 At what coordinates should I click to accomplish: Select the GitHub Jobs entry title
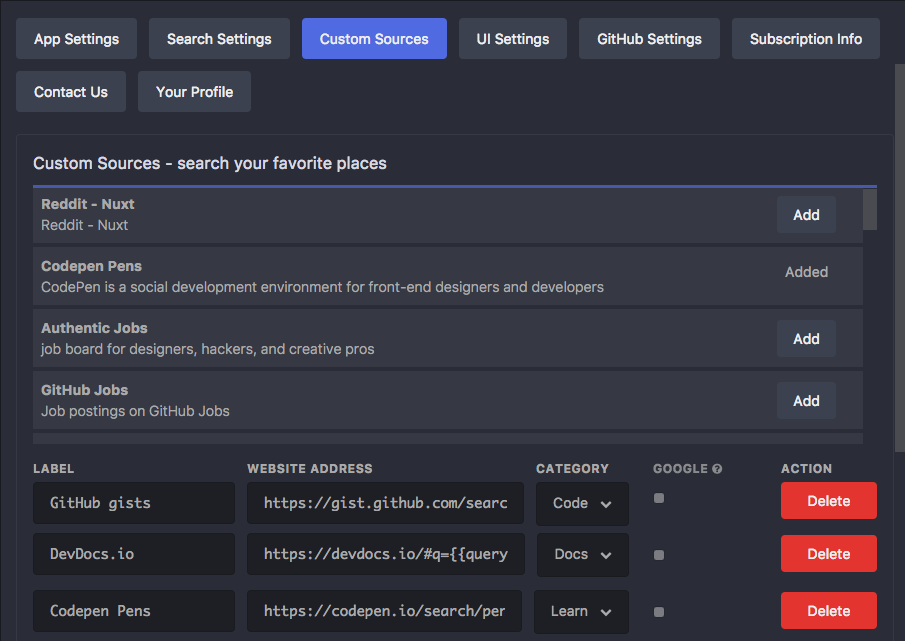84,390
